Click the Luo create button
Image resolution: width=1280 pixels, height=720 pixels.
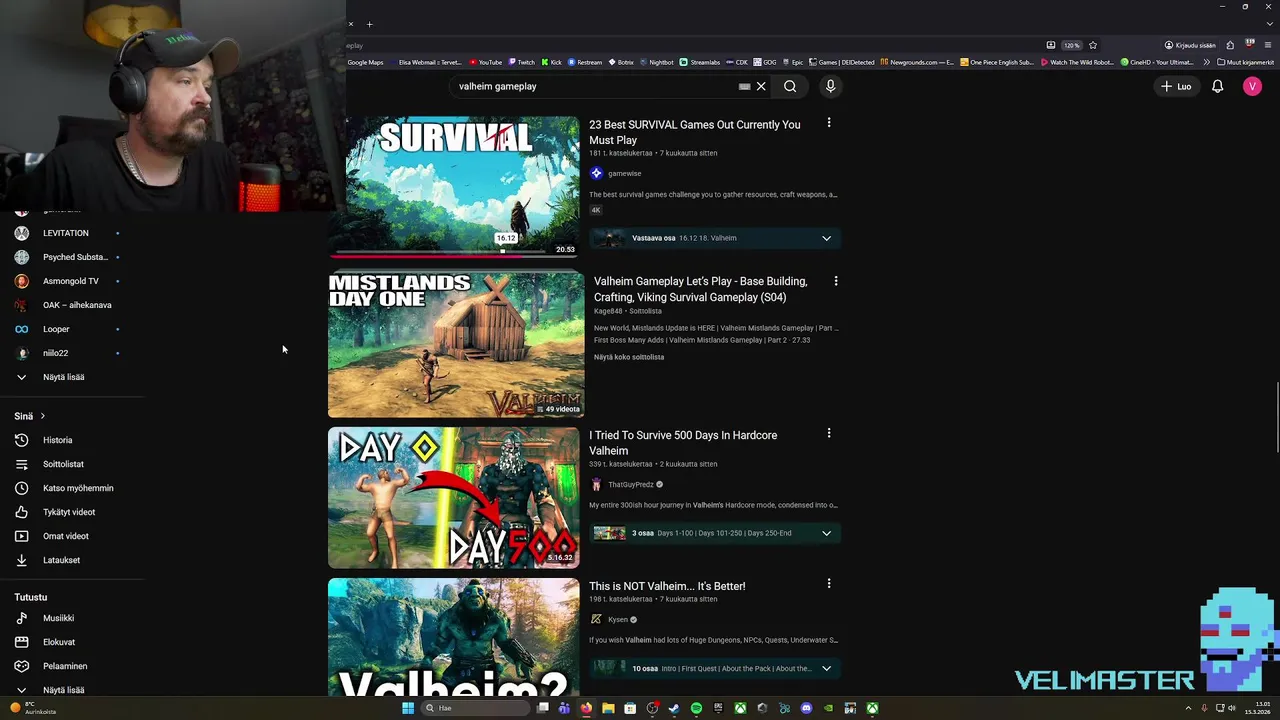1176,86
